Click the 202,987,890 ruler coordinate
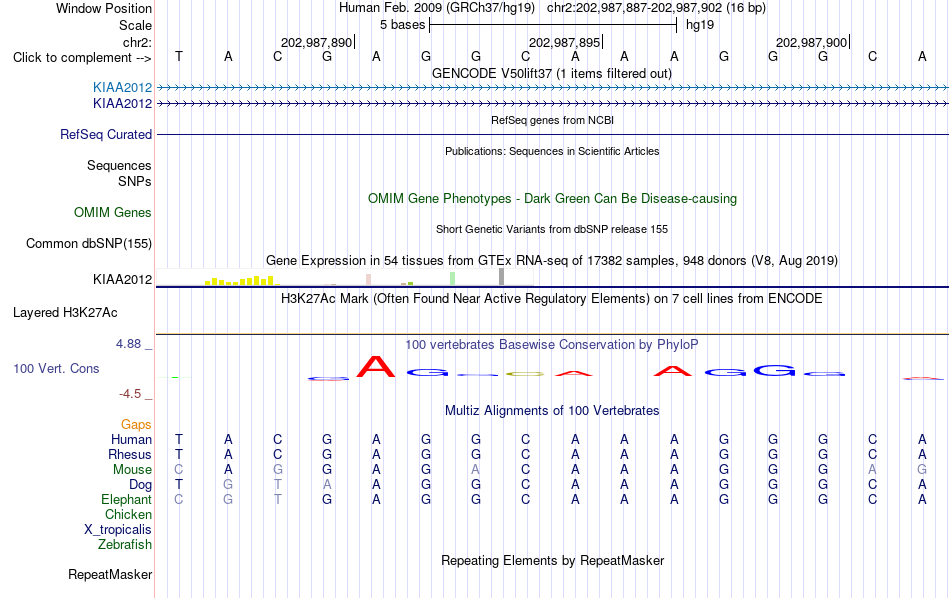950x598 pixels. (x=316, y=42)
